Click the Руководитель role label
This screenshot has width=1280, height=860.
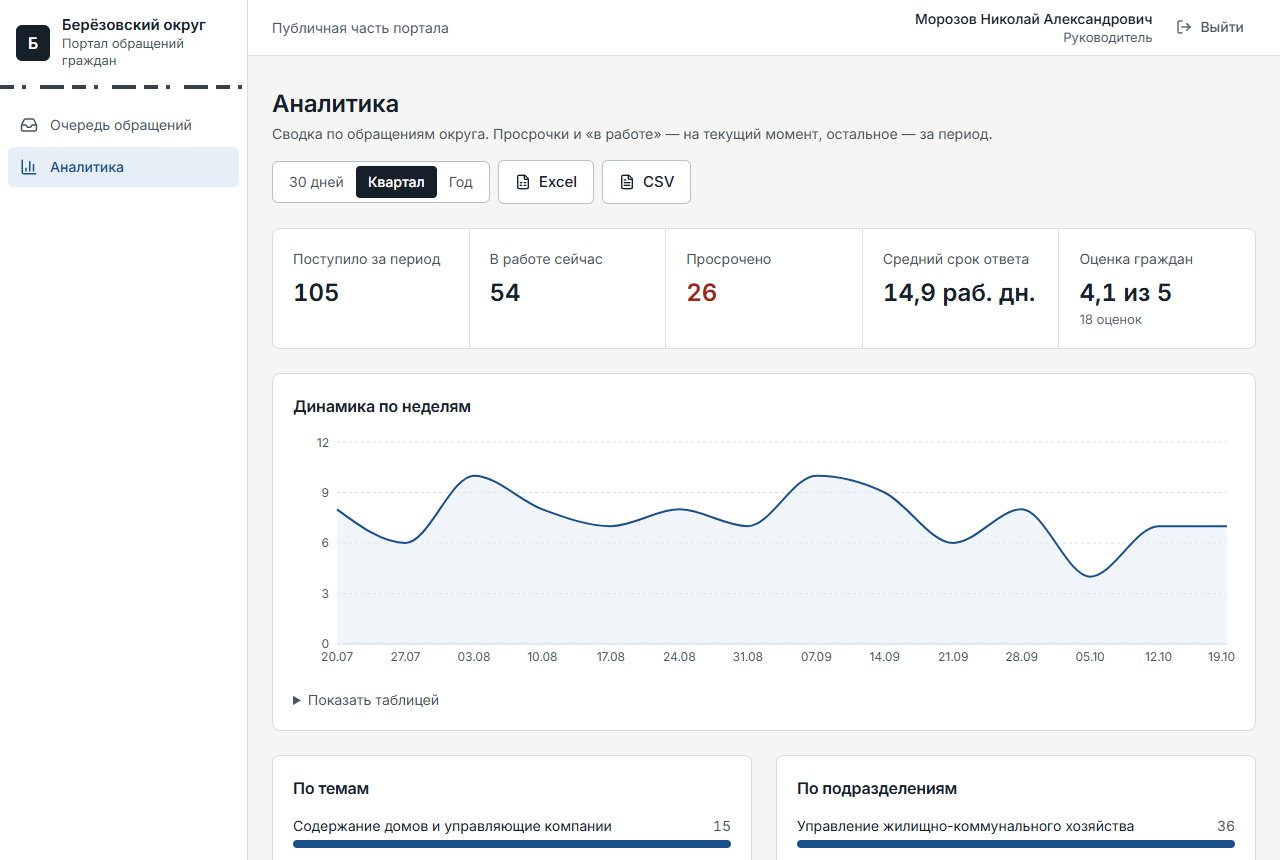(1107, 38)
